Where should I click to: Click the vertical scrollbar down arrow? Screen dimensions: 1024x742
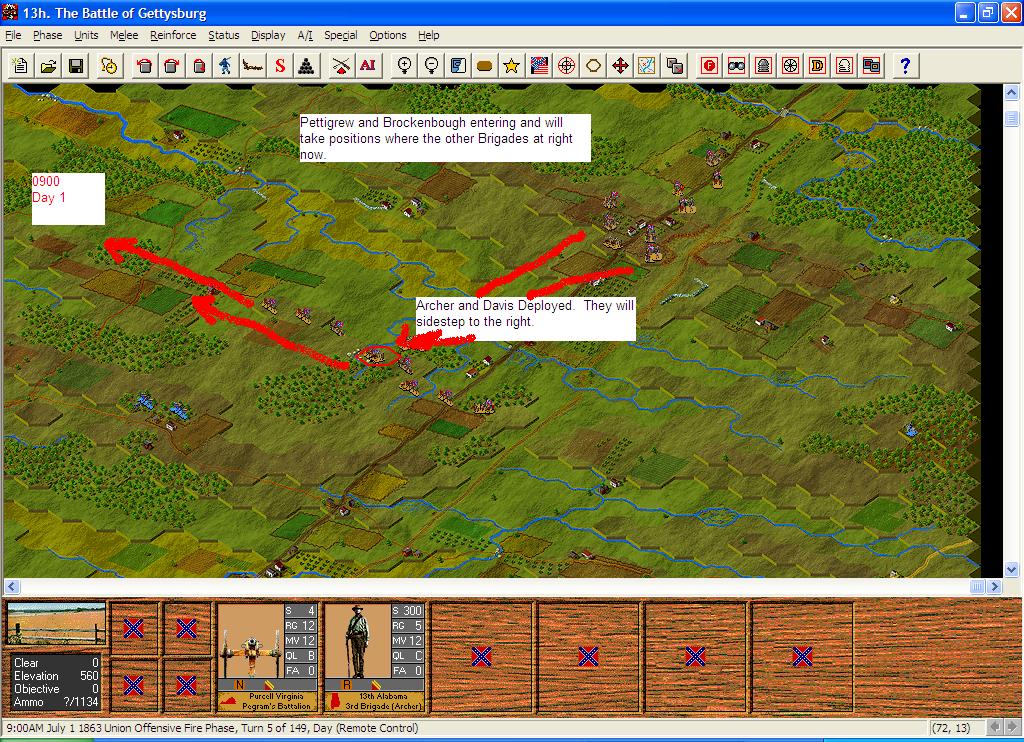click(x=1012, y=569)
